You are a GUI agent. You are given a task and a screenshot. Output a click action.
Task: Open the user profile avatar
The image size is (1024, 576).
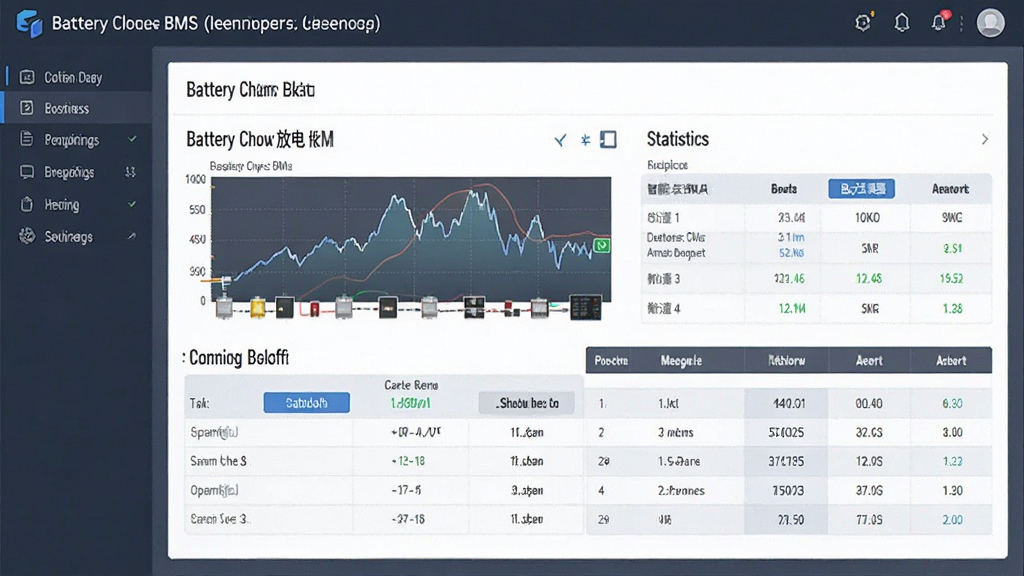click(x=990, y=23)
